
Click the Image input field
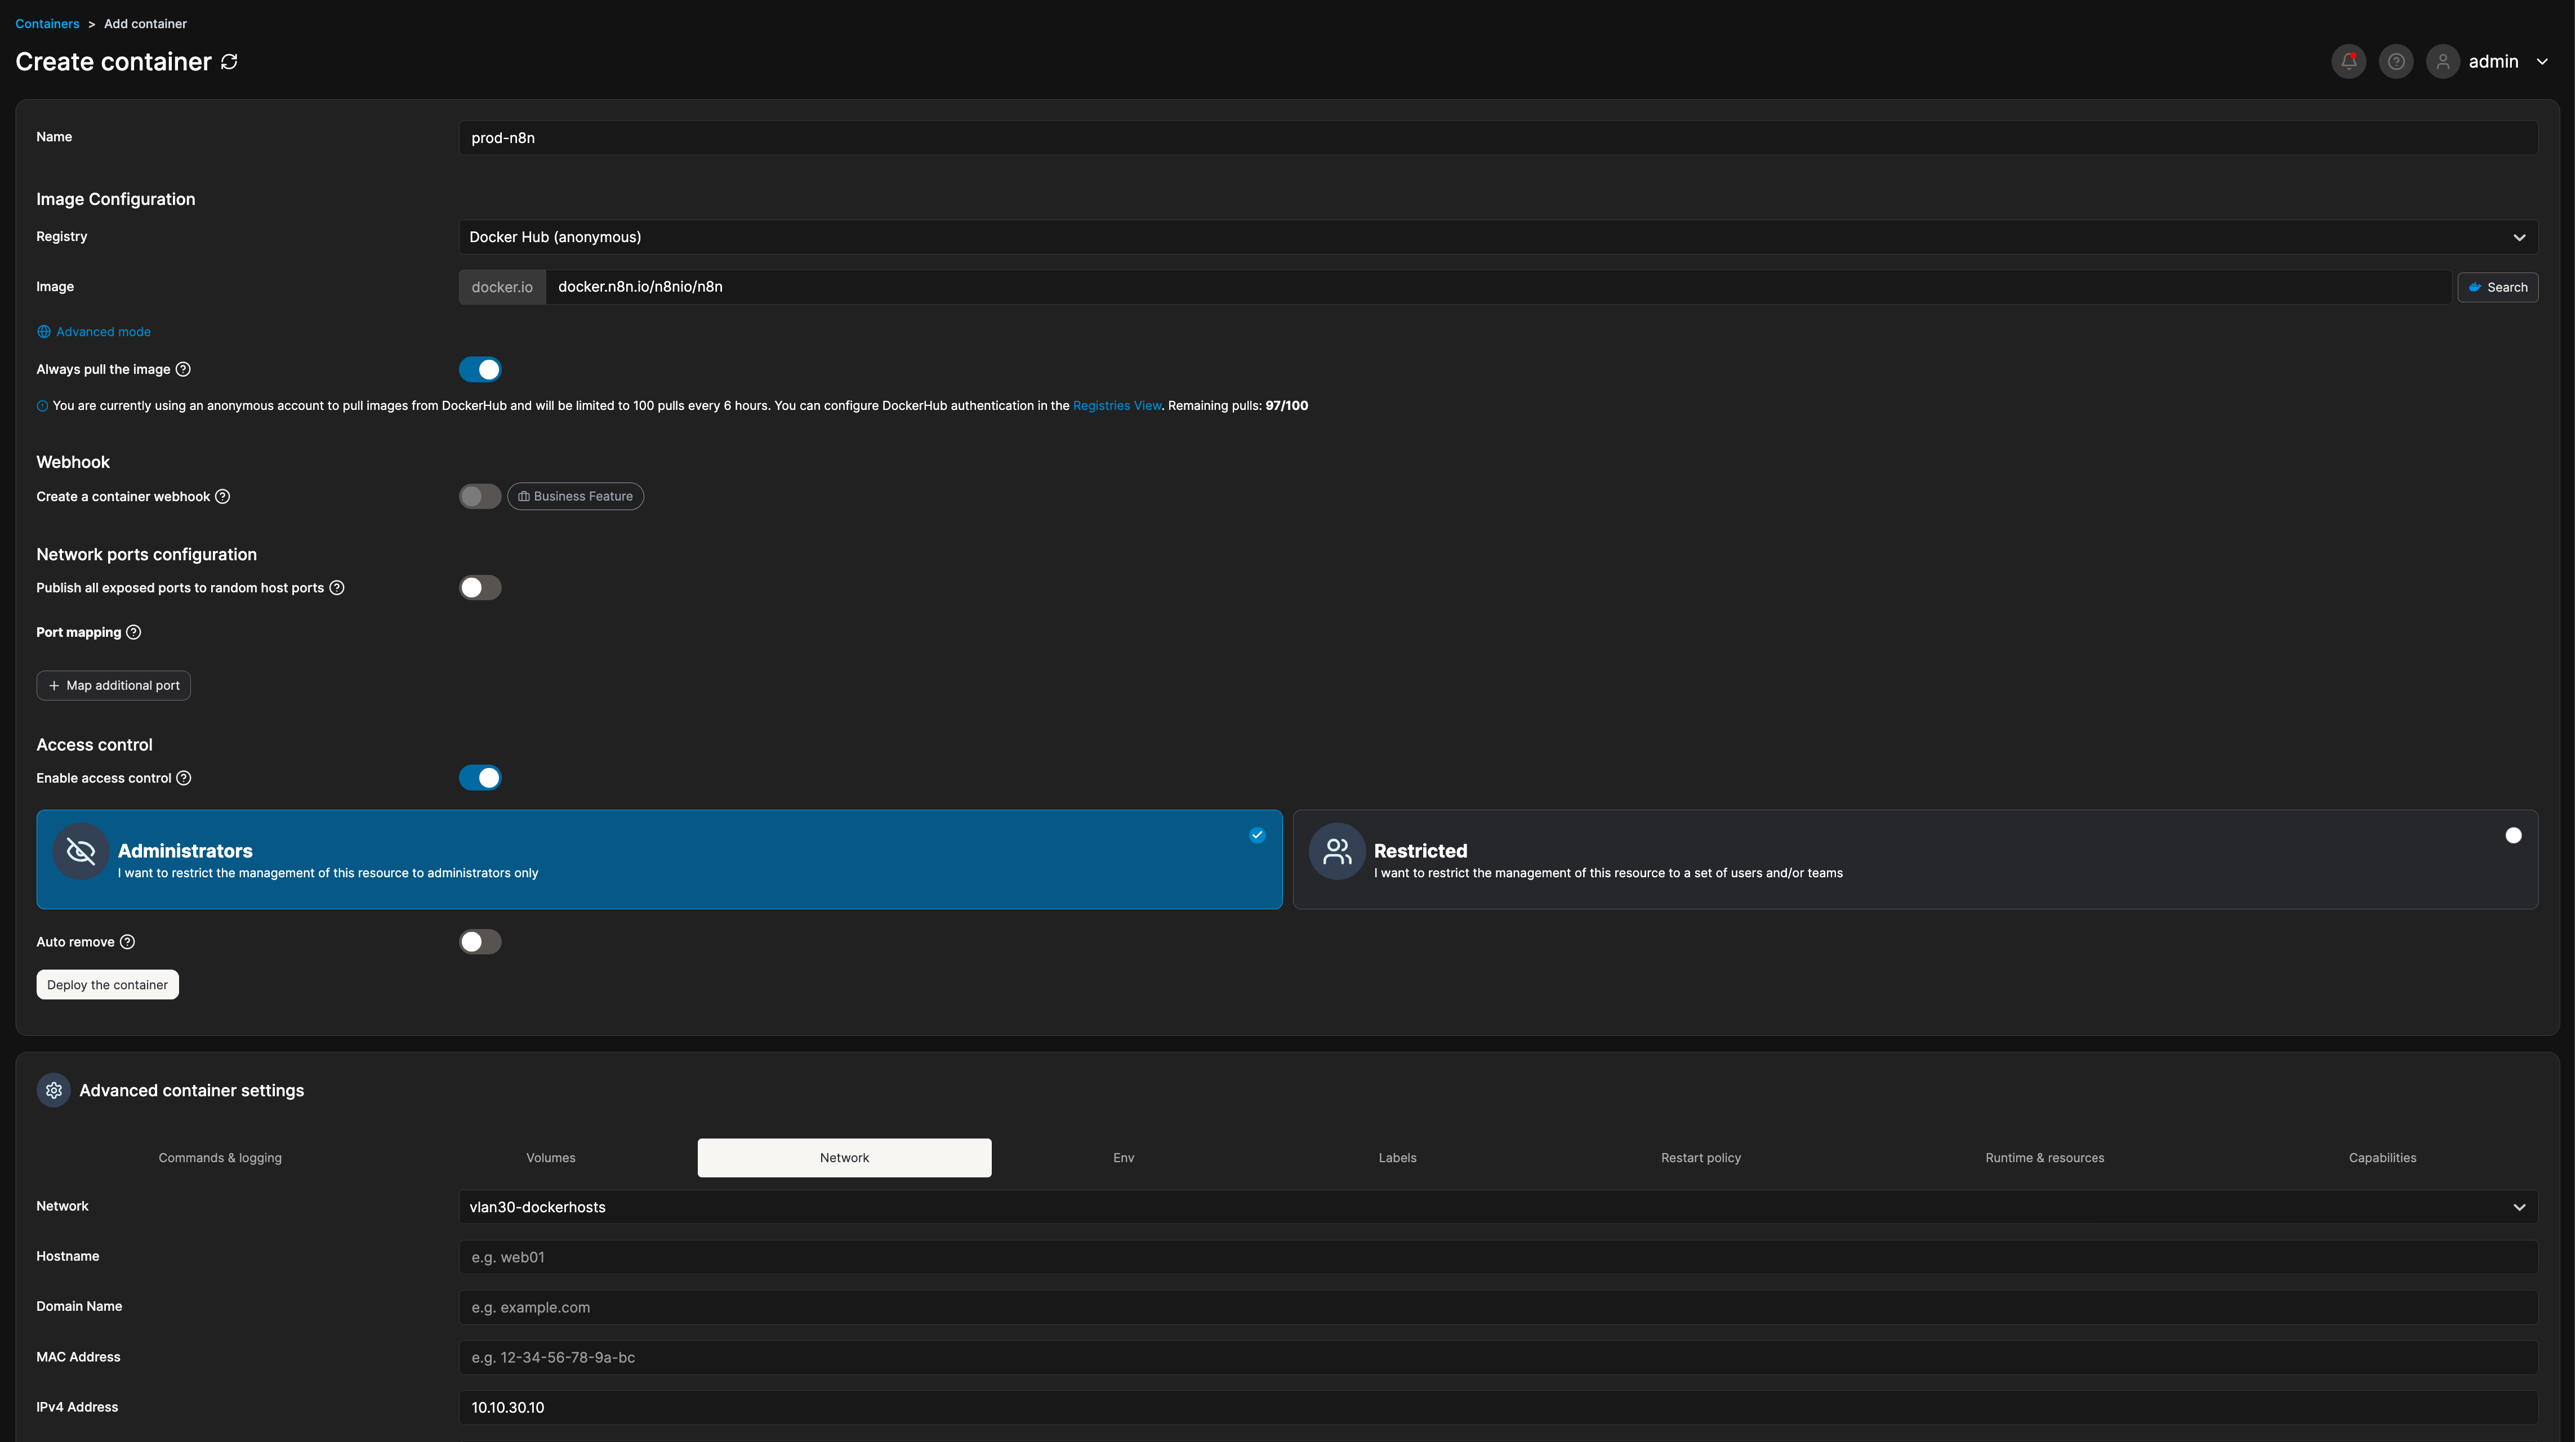point(1498,287)
